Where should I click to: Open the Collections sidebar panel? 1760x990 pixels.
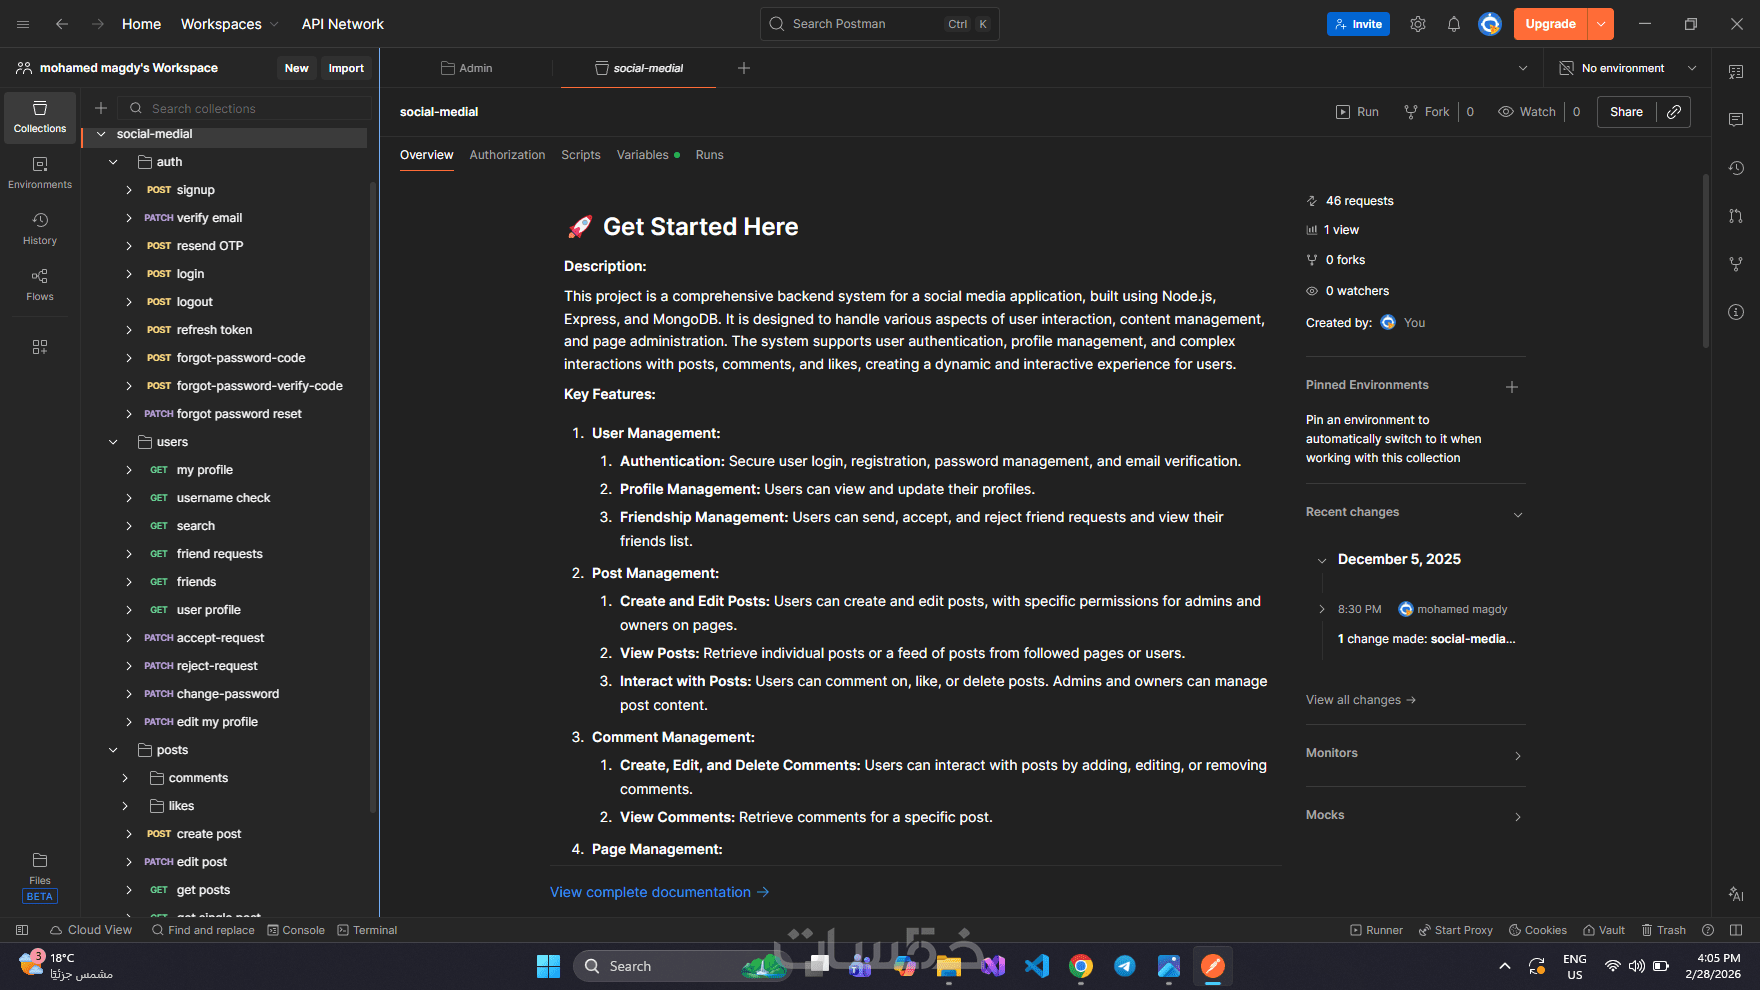(x=40, y=117)
